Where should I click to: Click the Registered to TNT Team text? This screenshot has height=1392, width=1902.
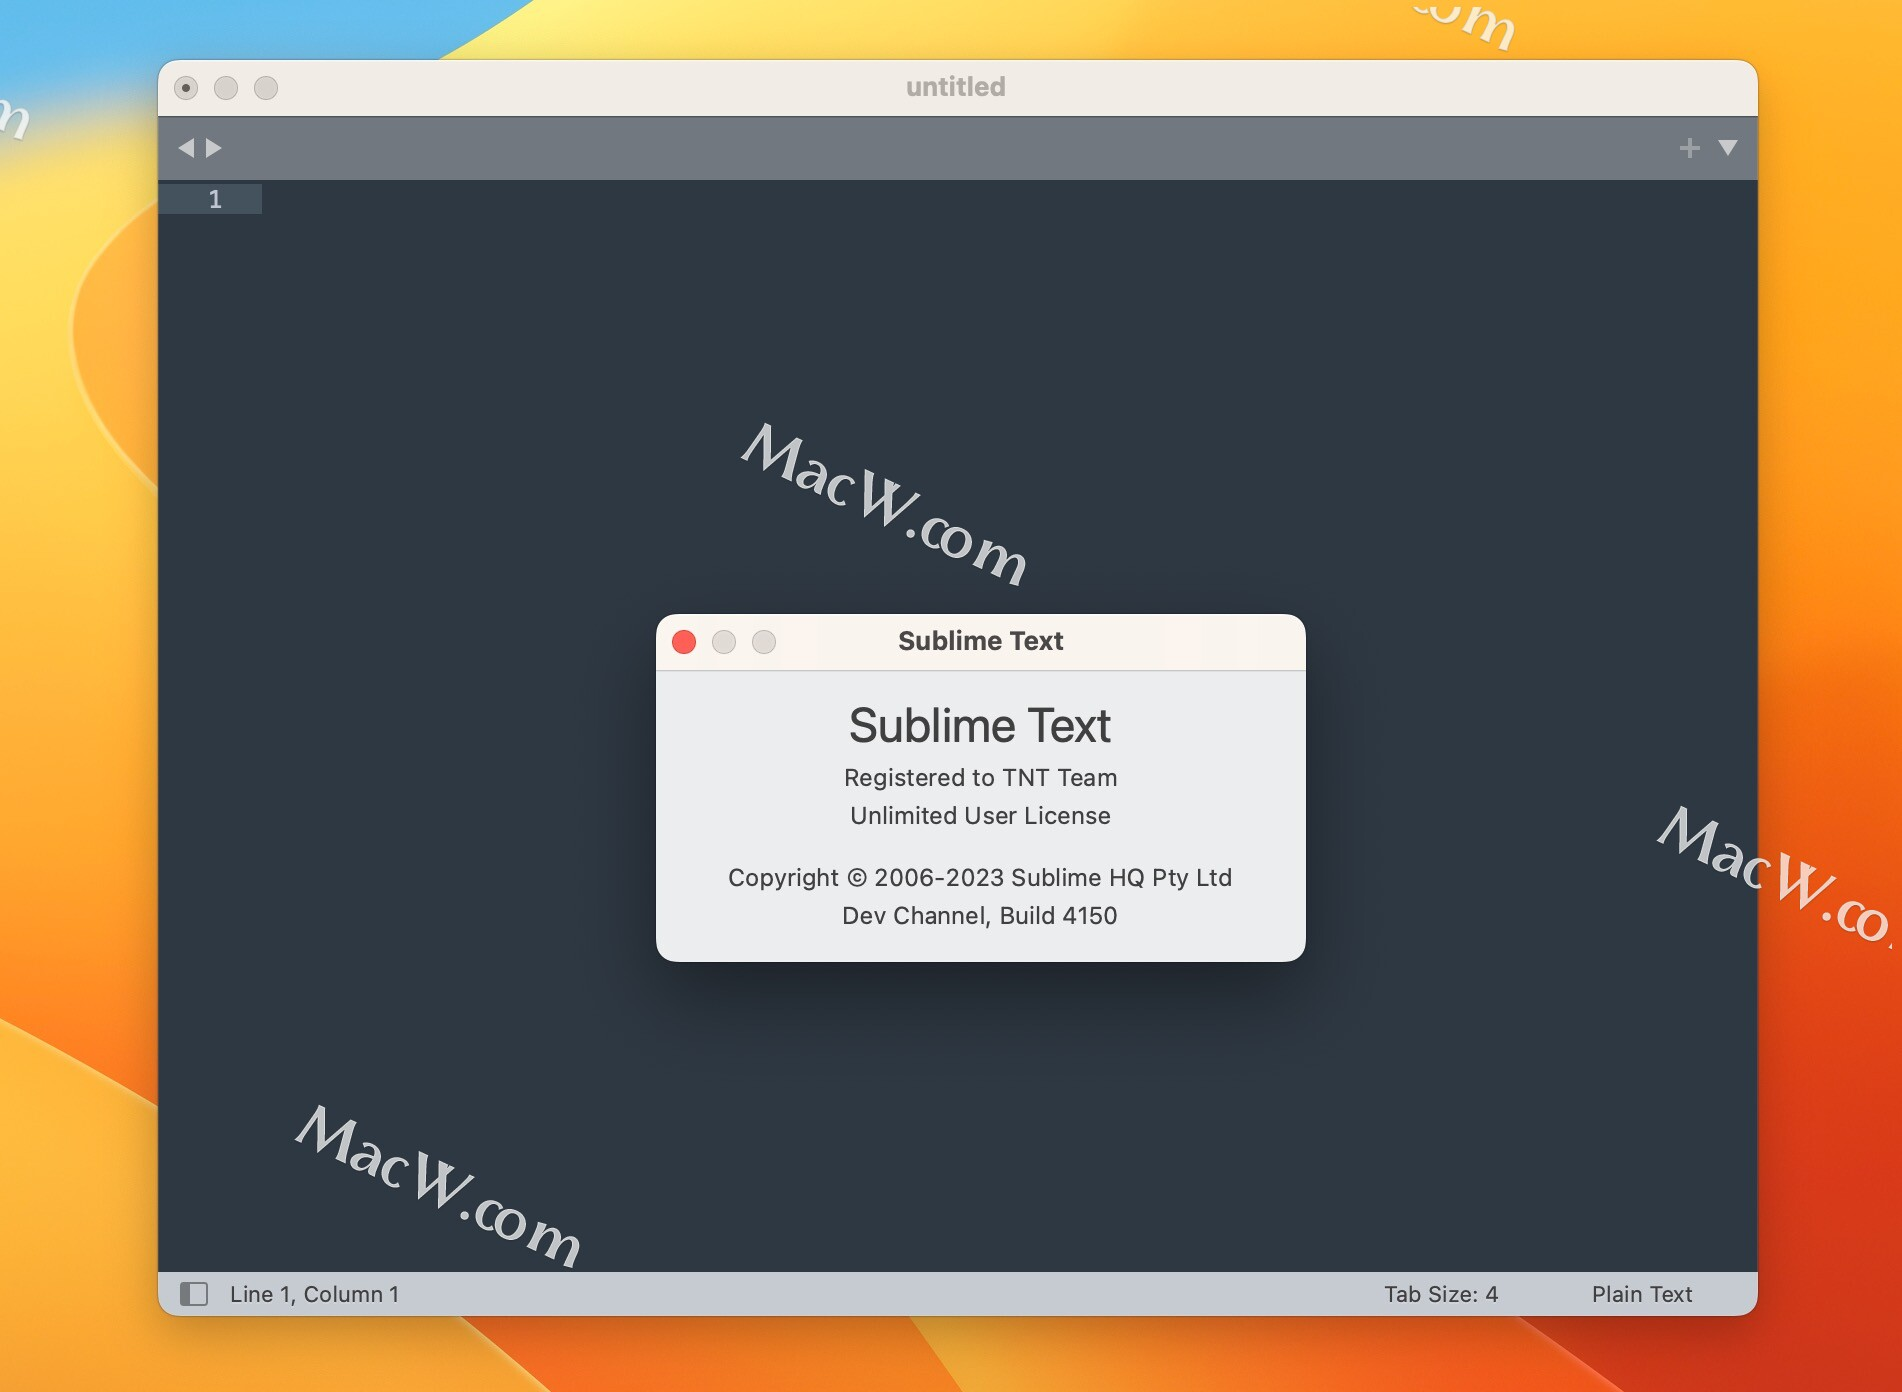[981, 777]
